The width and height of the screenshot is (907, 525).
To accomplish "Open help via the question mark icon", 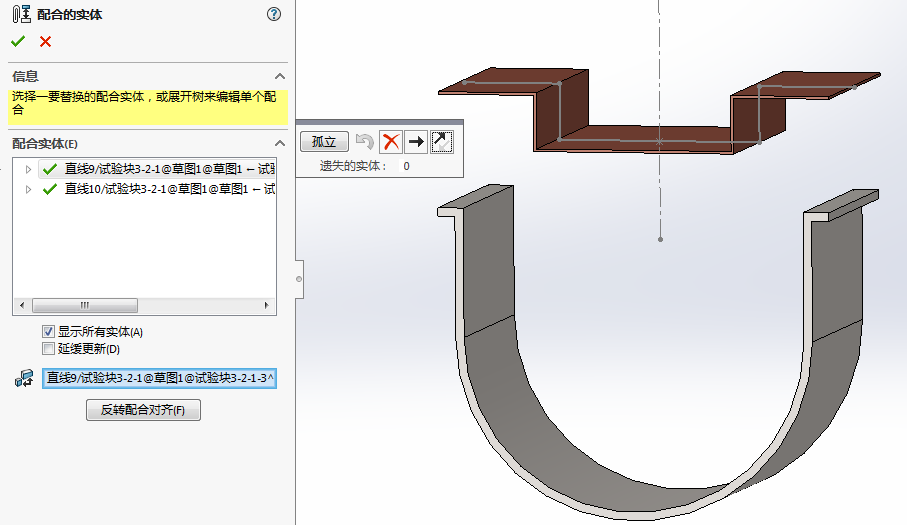I will tap(274, 14).
